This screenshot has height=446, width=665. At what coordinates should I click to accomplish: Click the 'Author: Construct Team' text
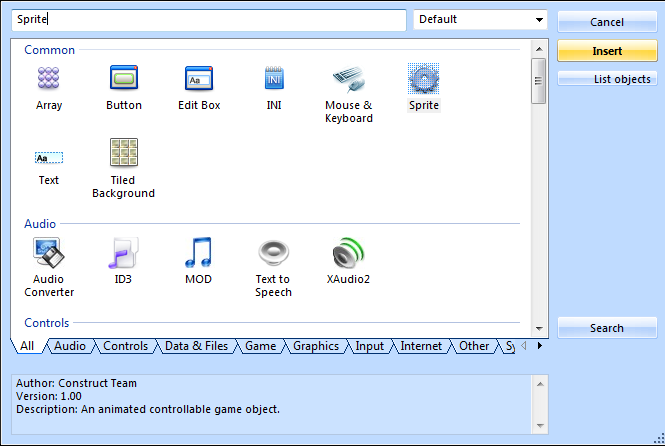pyautogui.click(x=76, y=383)
